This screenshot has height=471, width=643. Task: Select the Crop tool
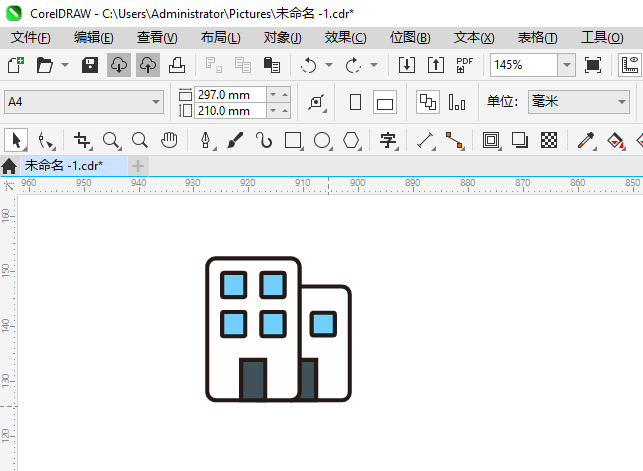pos(82,141)
